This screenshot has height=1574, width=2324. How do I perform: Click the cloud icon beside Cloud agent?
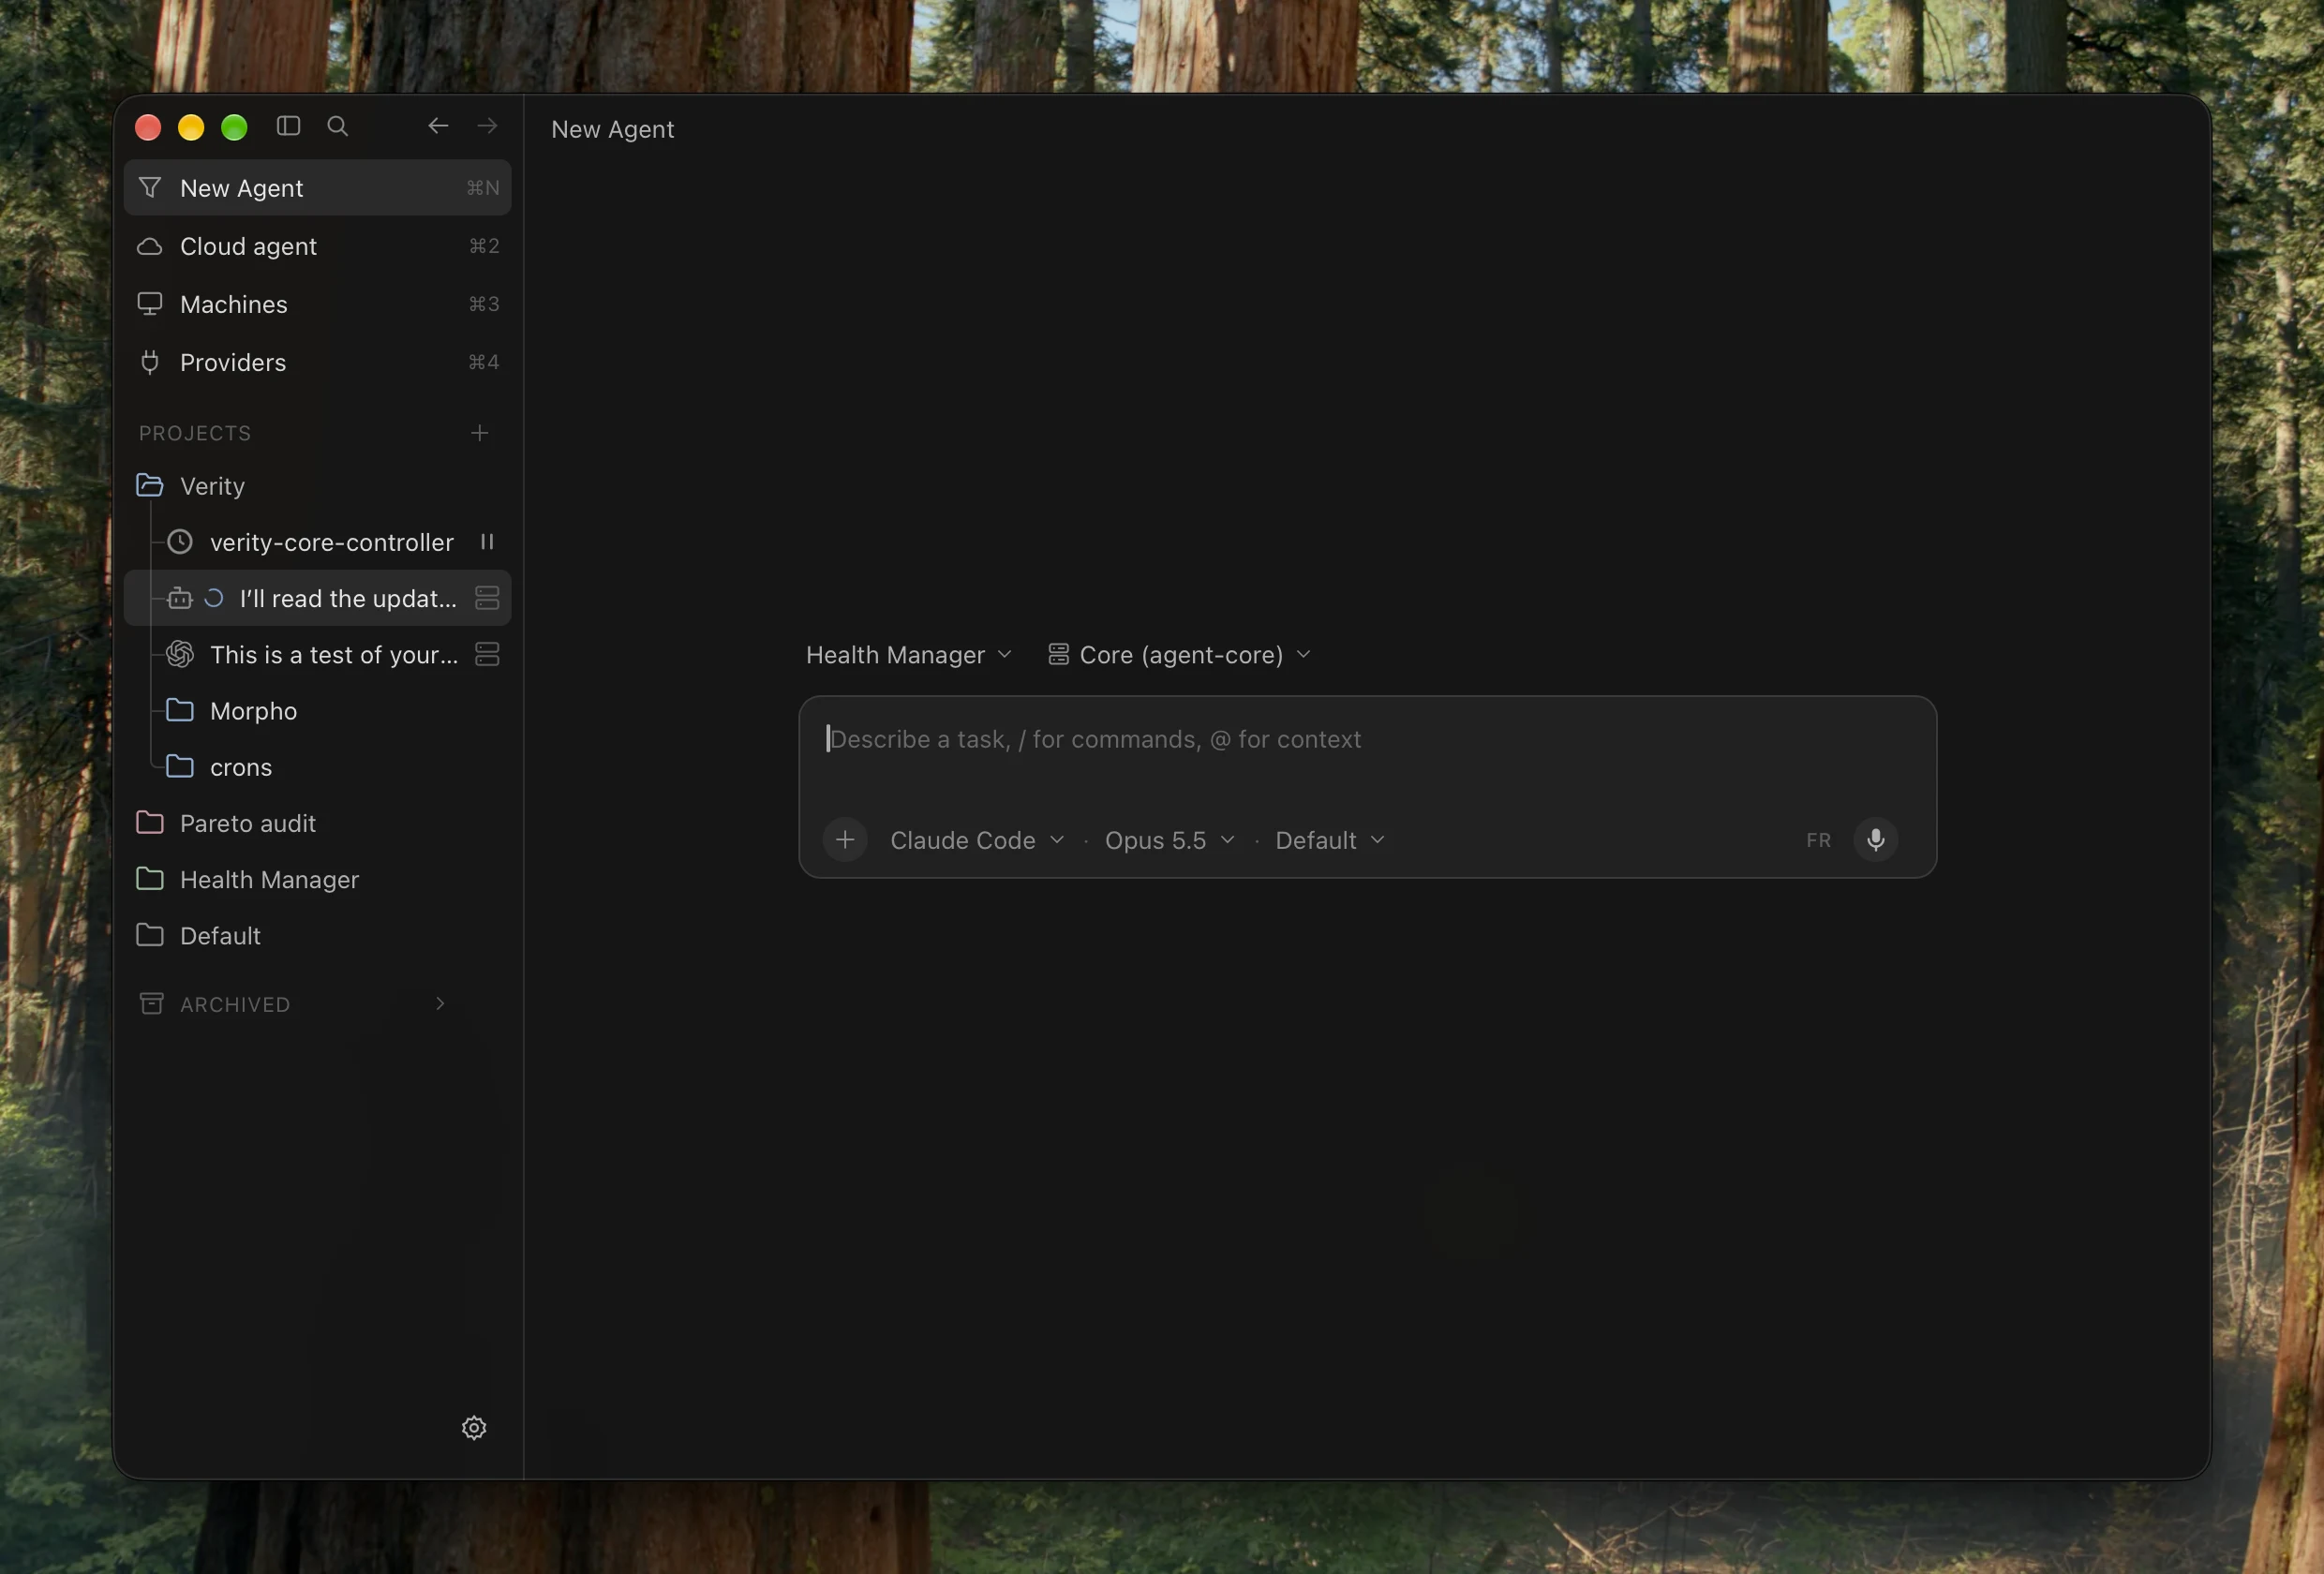tap(150, 246)
